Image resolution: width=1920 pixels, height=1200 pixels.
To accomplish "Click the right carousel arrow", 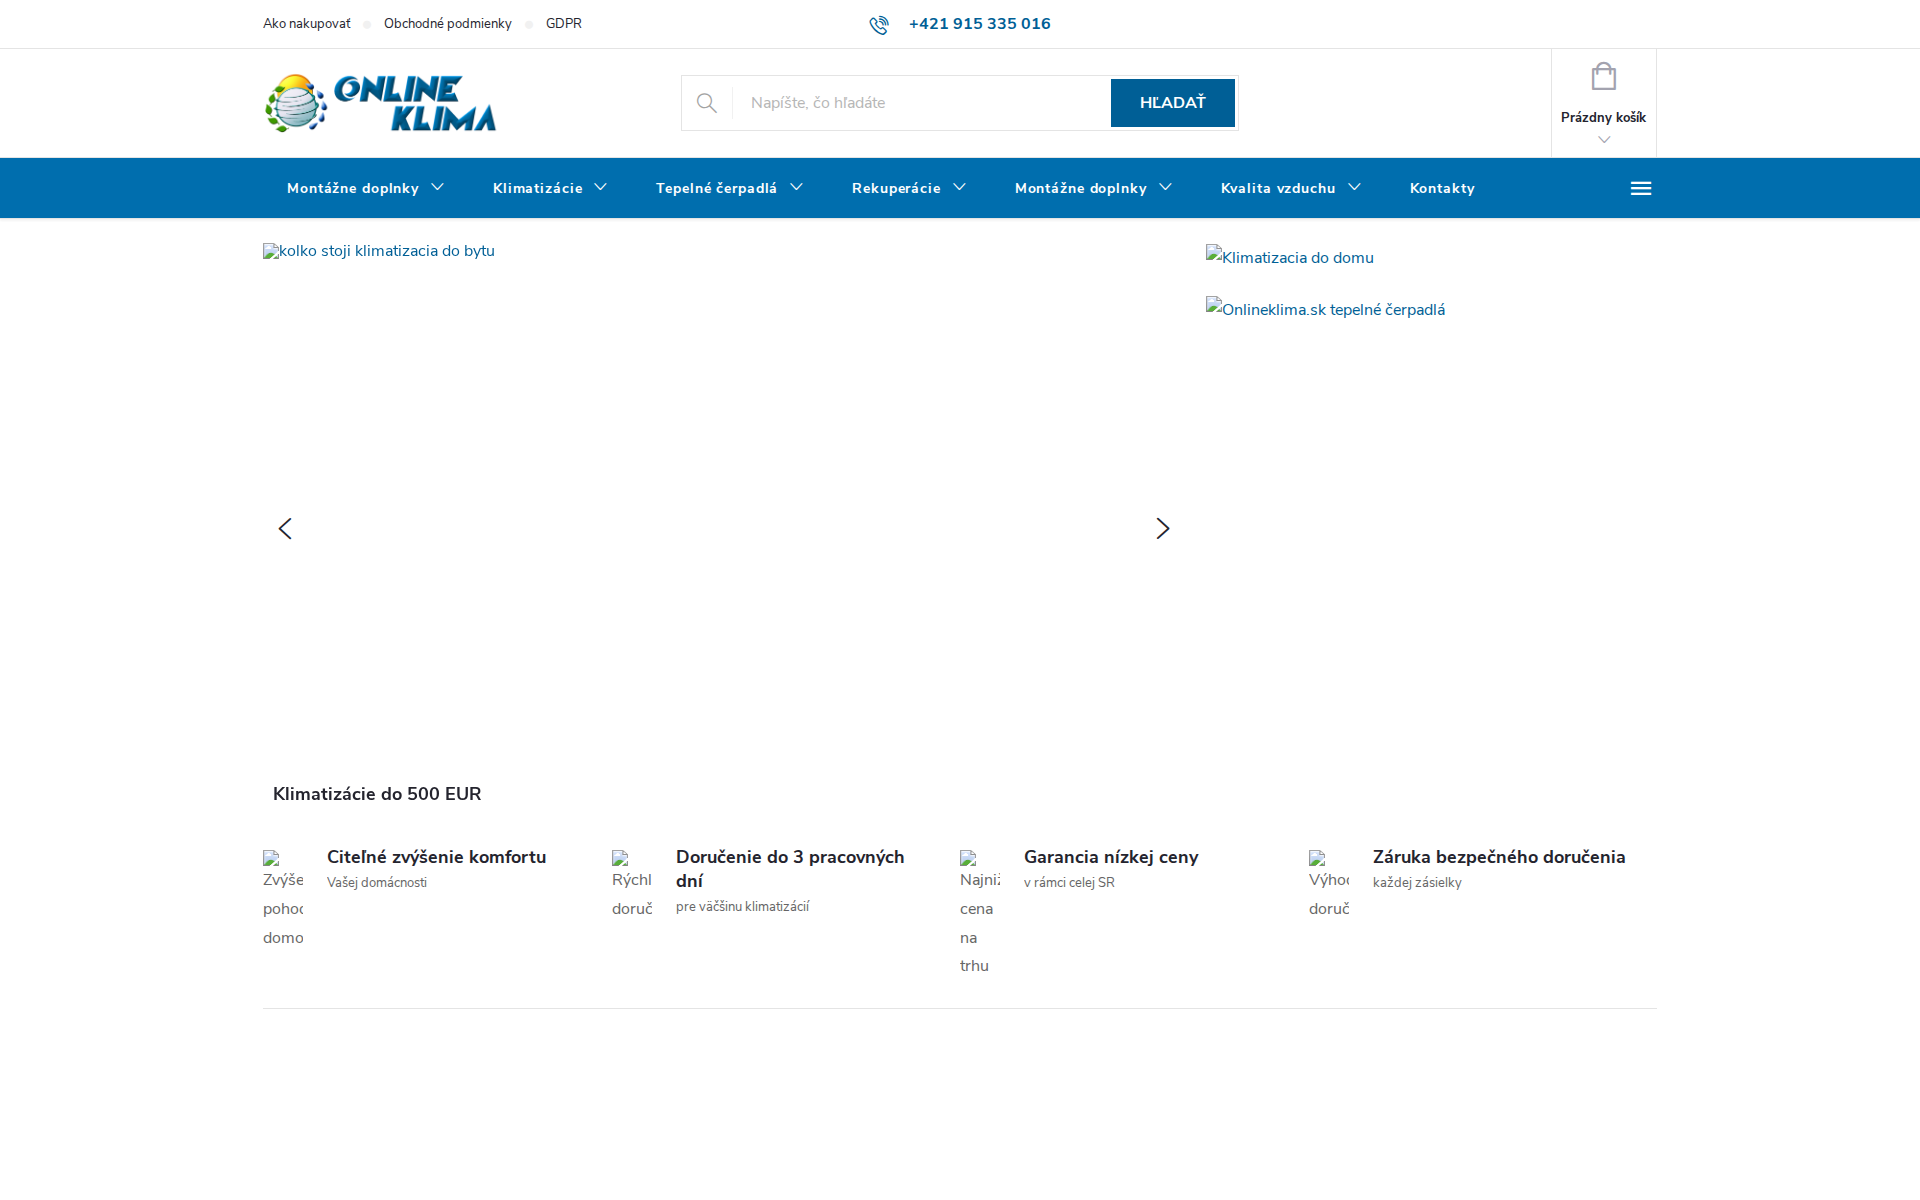I will click(x=1162, y=528).
